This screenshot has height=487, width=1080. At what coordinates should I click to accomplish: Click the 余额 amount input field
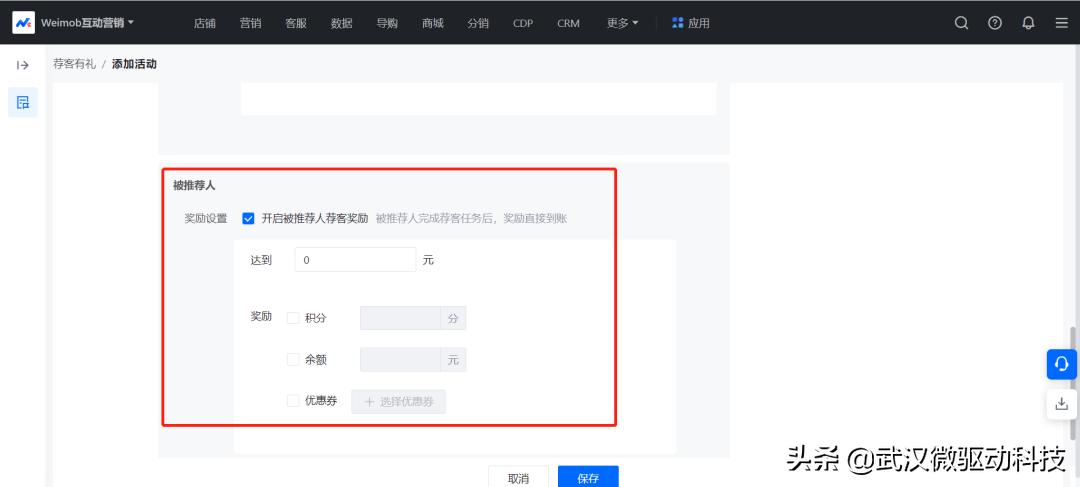click(x=400, y=360)
